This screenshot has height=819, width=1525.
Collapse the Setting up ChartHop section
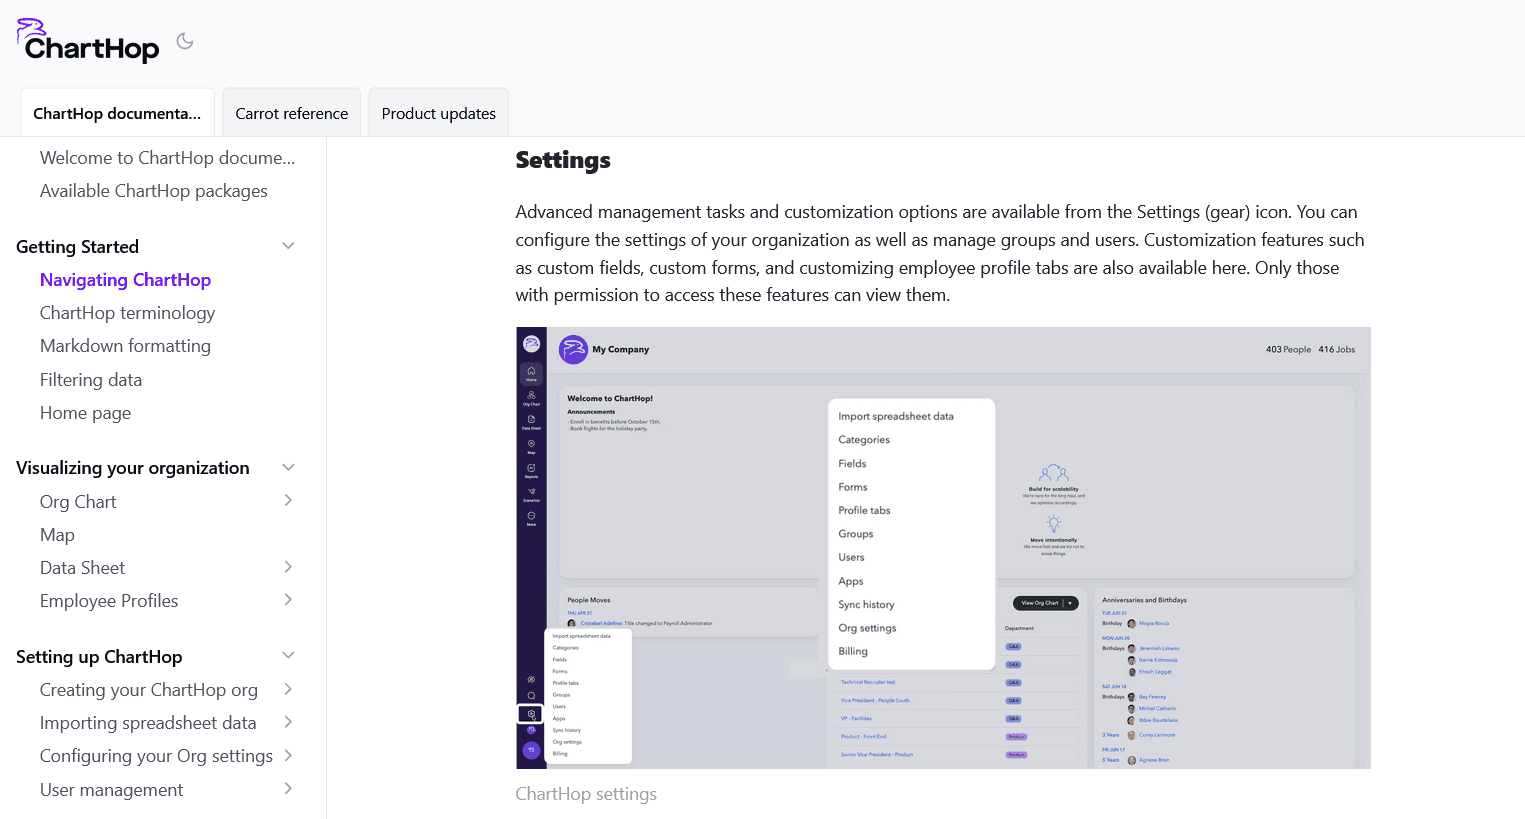coord(288,656)
